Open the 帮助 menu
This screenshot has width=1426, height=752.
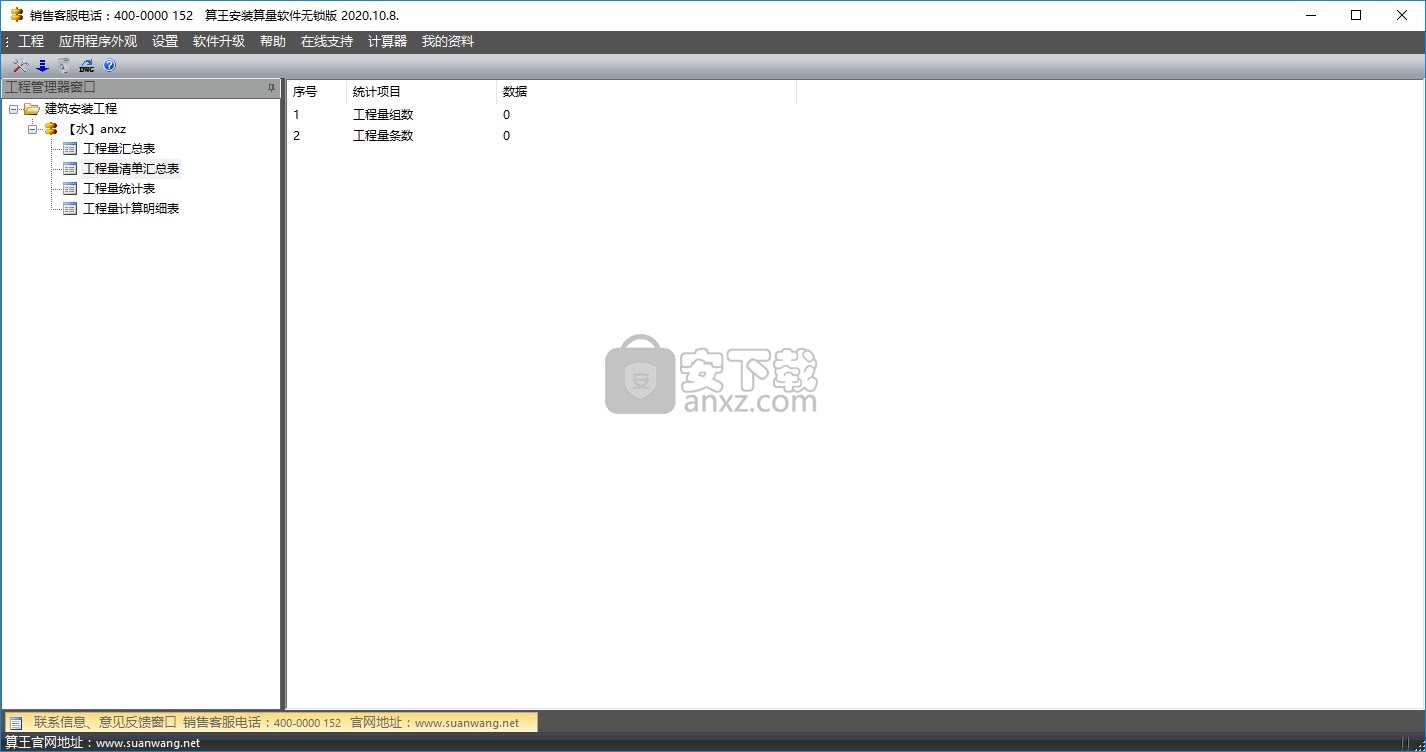273,41
